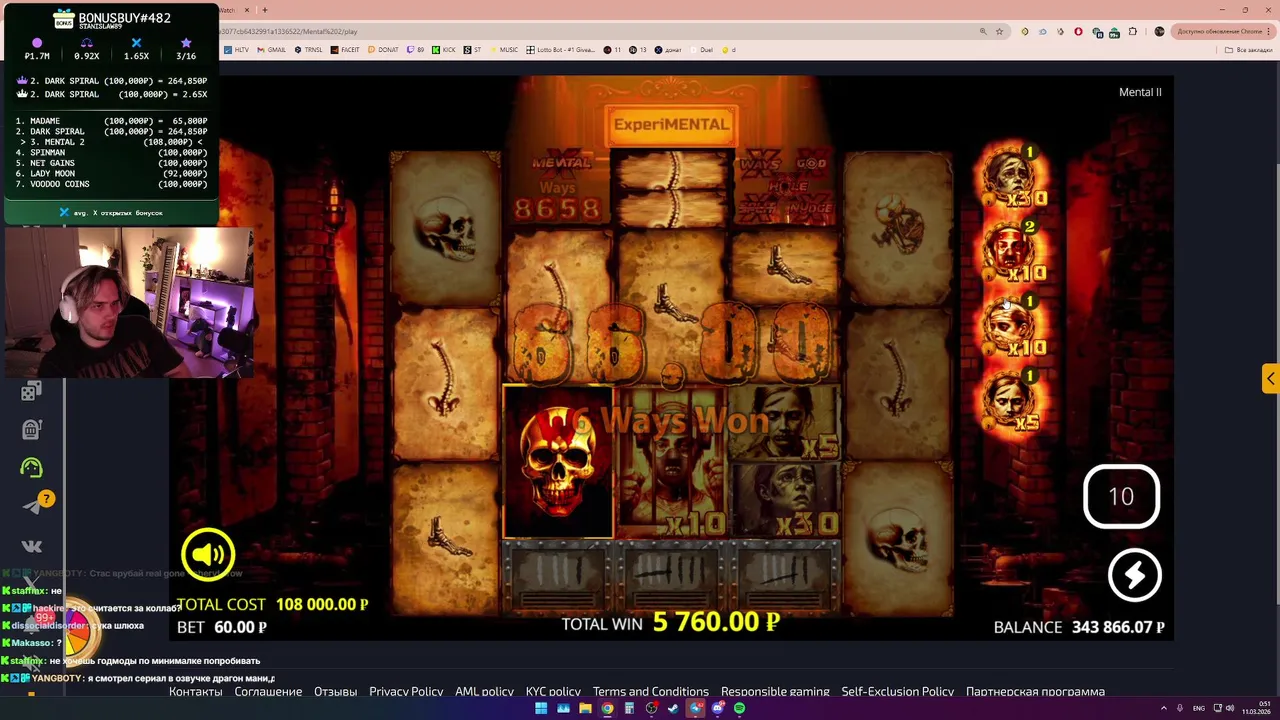Open the dice games sidebar icon
Screen dimensions: 1280x720
click(x=31, y=391)
